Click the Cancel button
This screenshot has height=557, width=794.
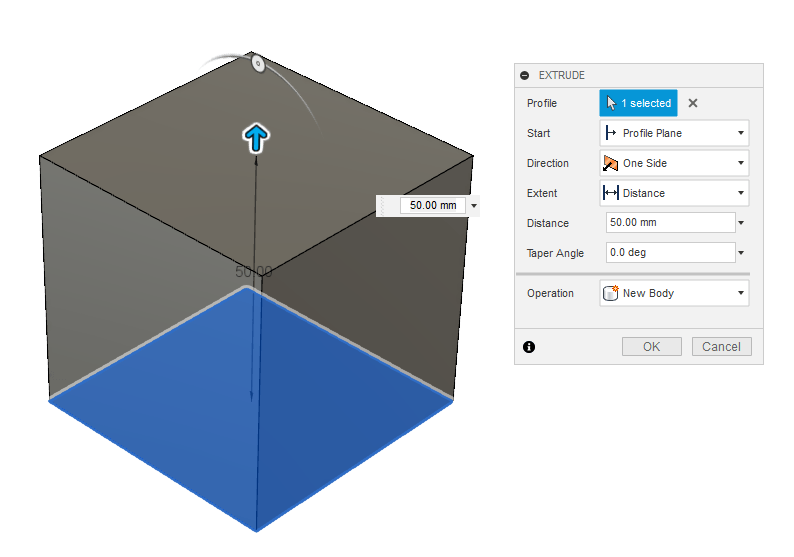pos(722,347)
